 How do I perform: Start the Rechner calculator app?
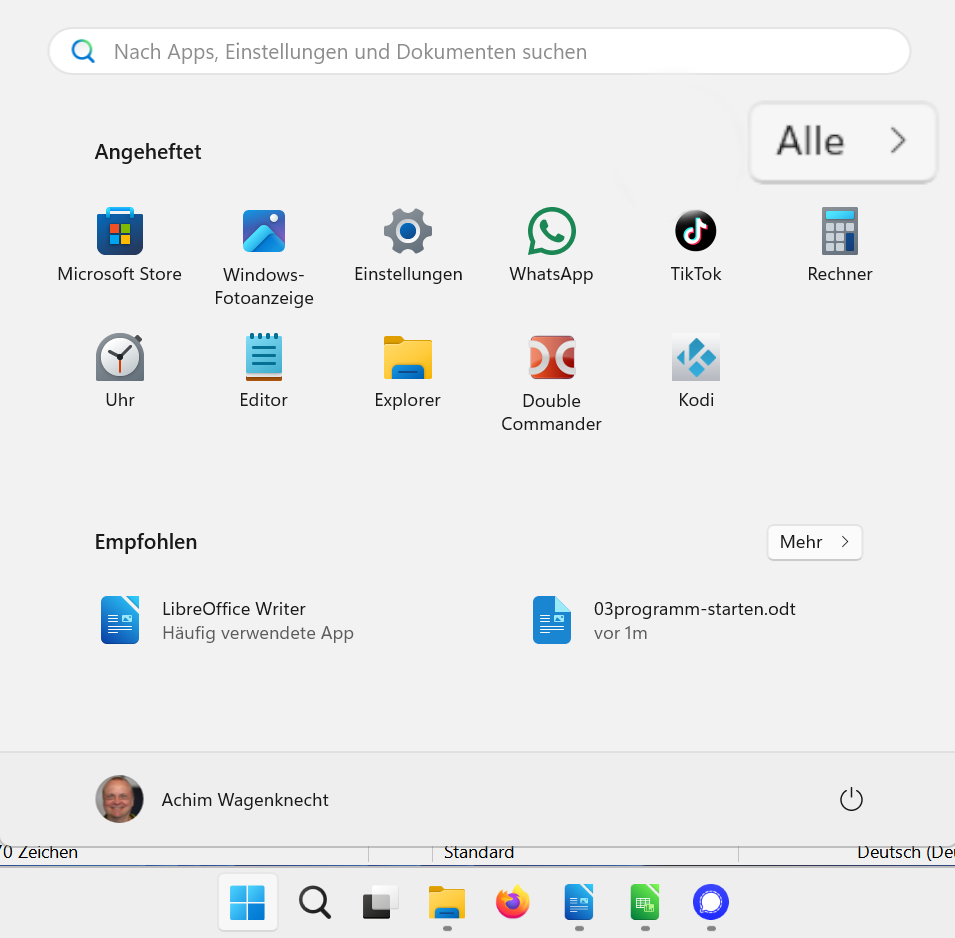[840, 244]
